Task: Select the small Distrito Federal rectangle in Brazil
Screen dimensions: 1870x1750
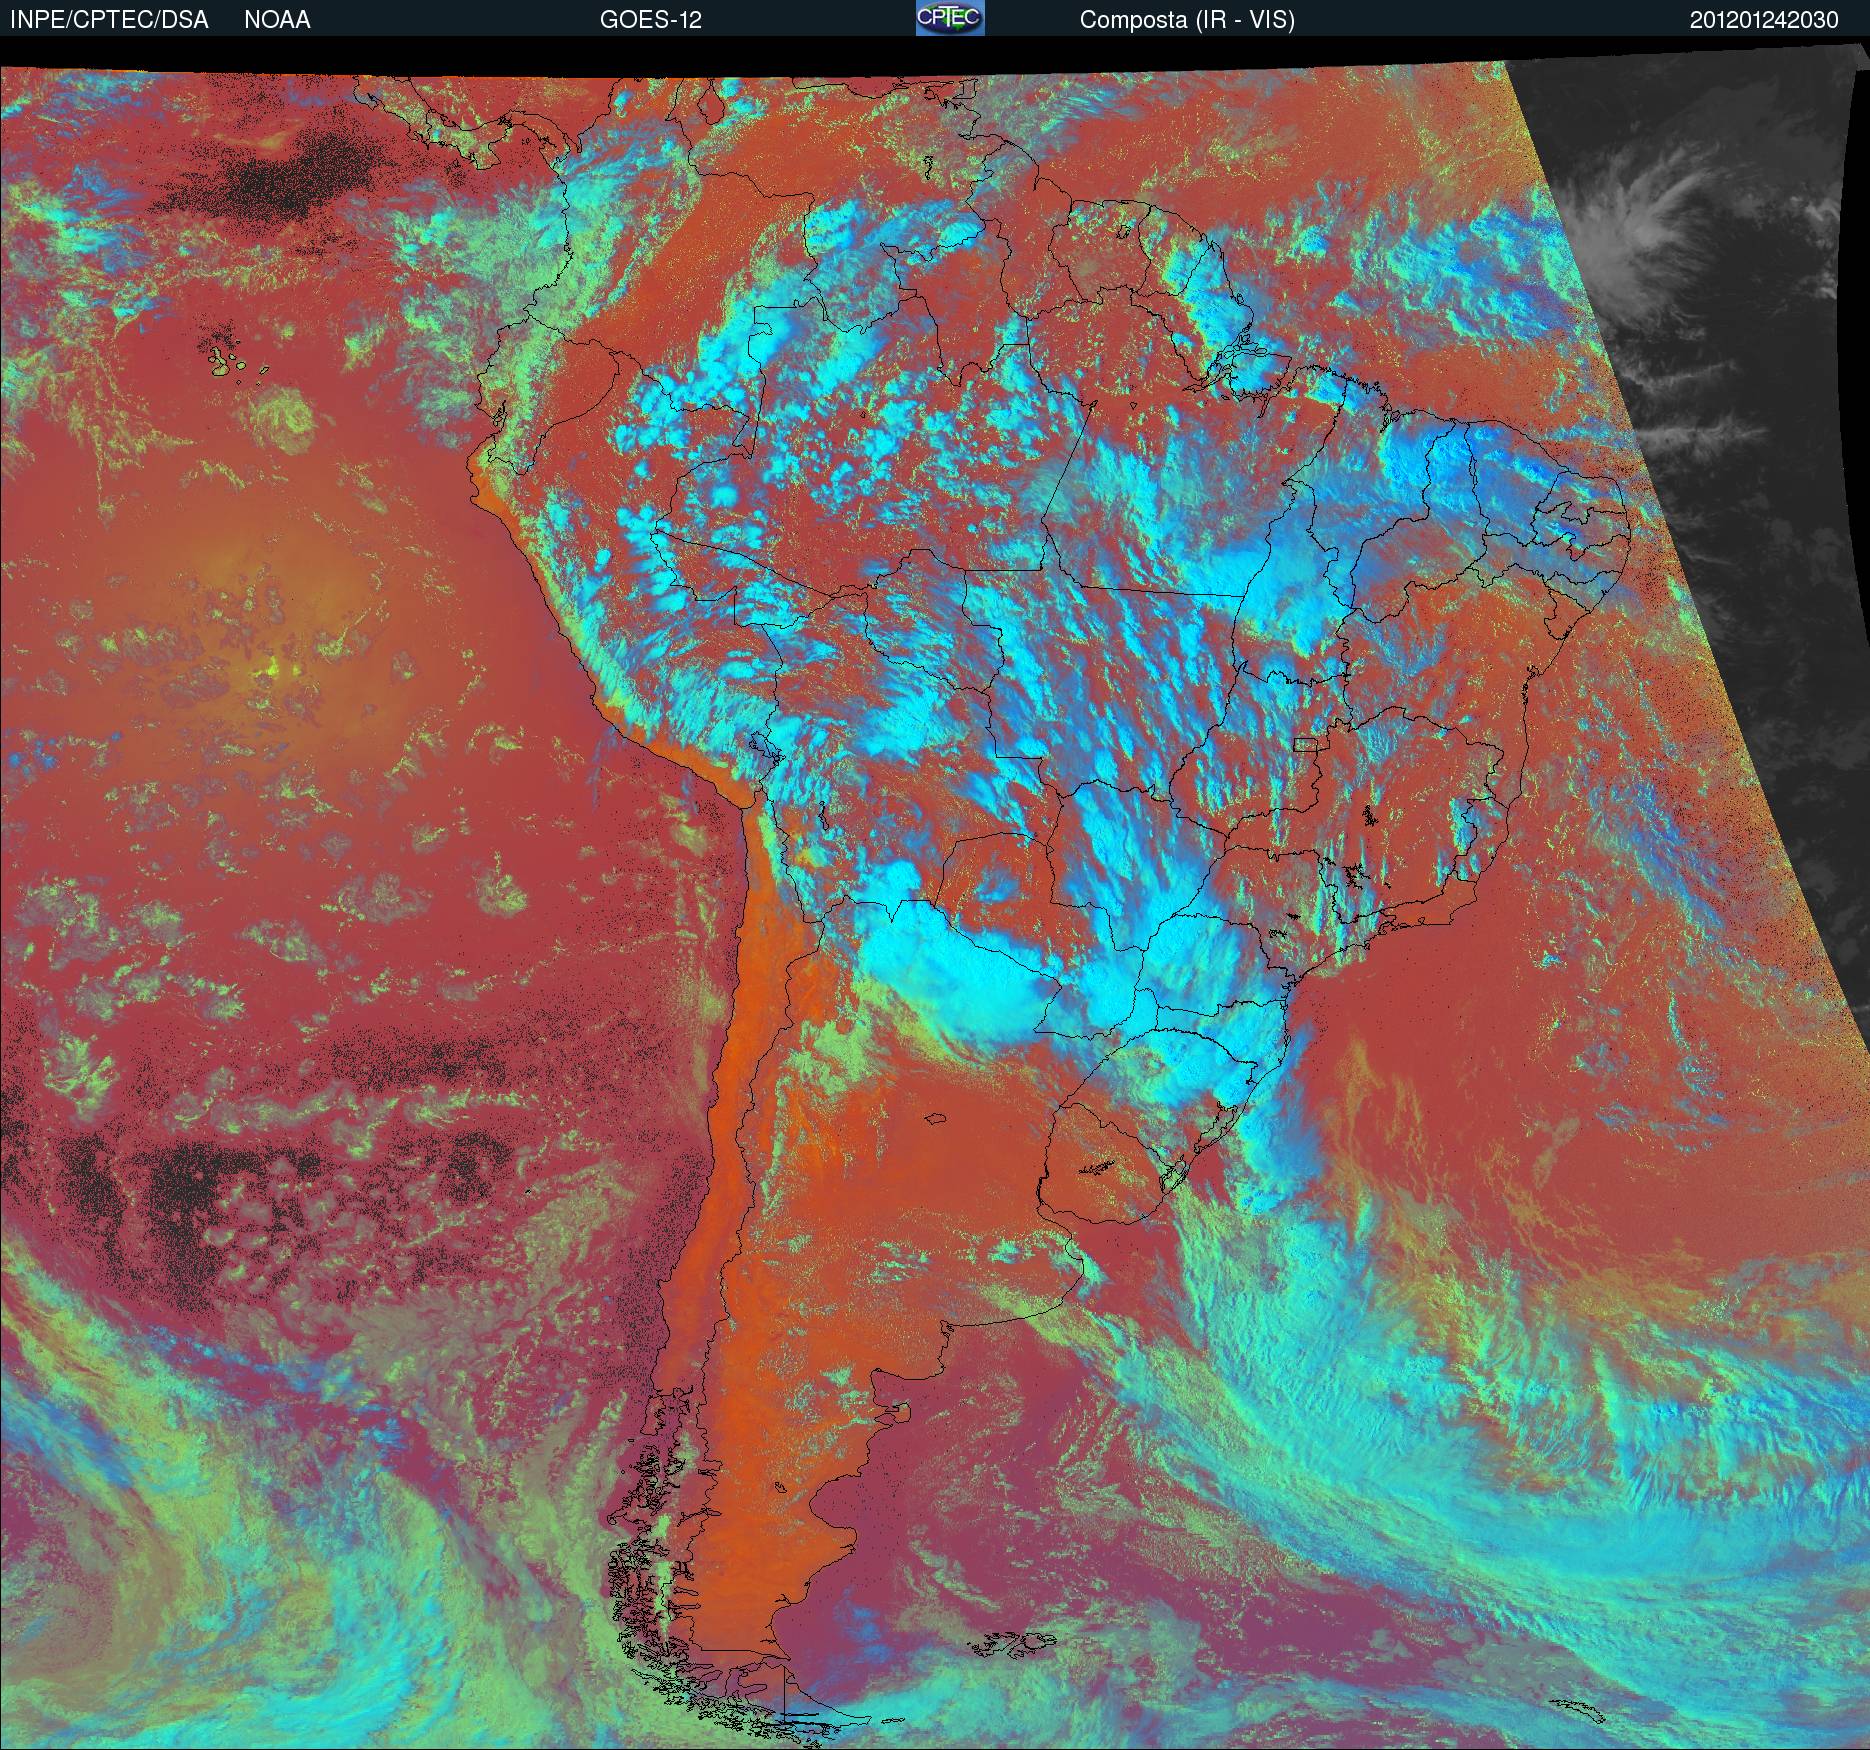Action: pyautogui.click(x=1305, y=743)
